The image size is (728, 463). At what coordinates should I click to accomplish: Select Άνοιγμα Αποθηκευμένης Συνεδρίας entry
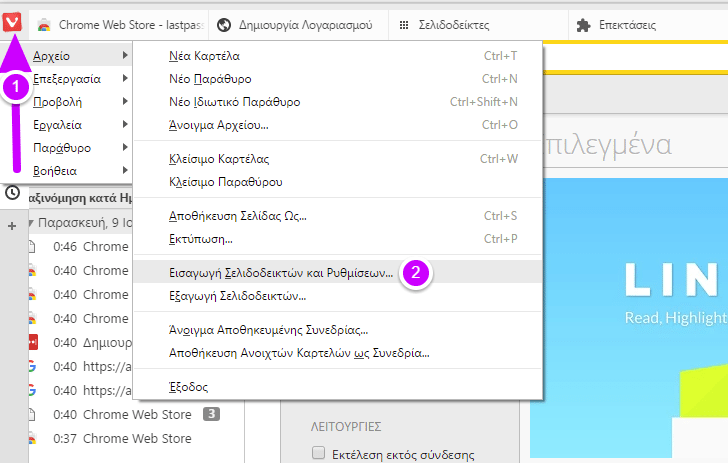(x=338, y=331)
